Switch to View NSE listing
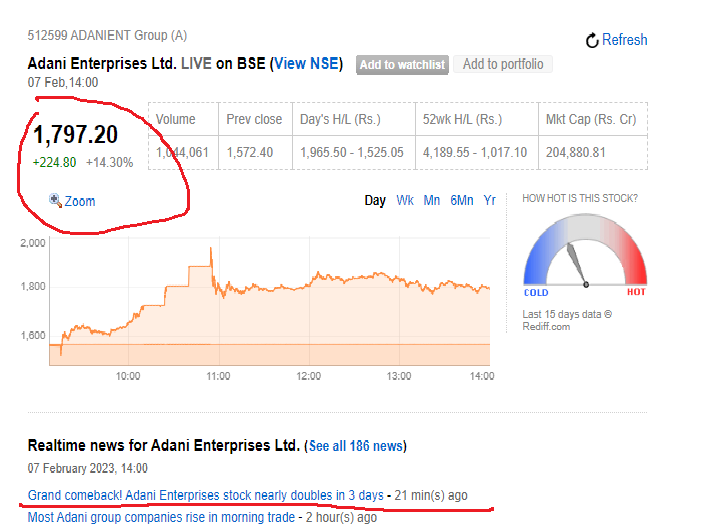Screen dimensions: 709x531 click(x=306, y=64)
